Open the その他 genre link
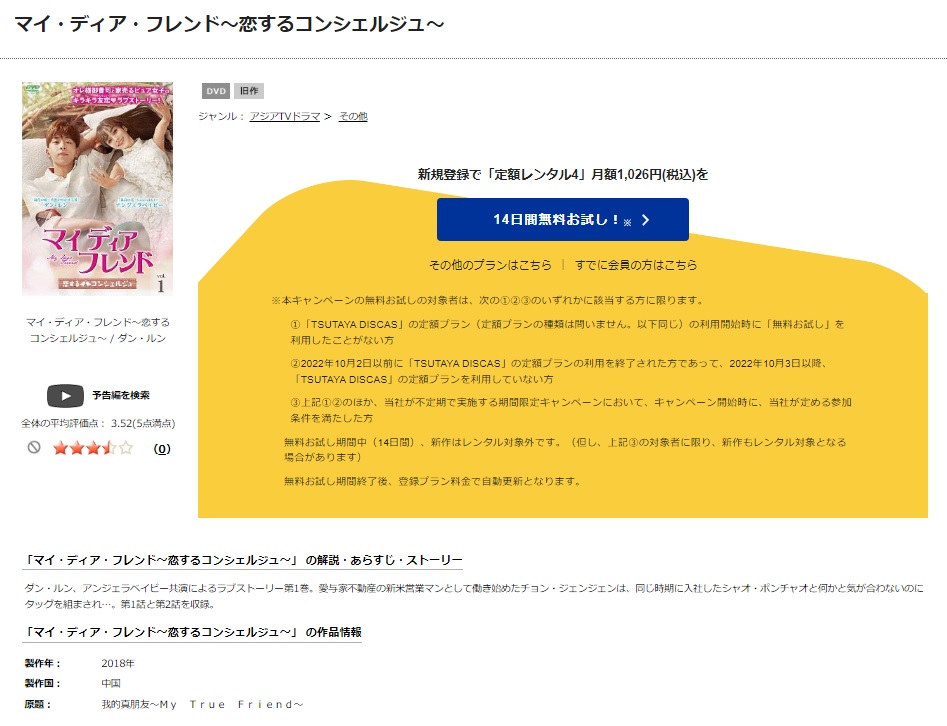The image size is (947, 726). pos(353,116)
